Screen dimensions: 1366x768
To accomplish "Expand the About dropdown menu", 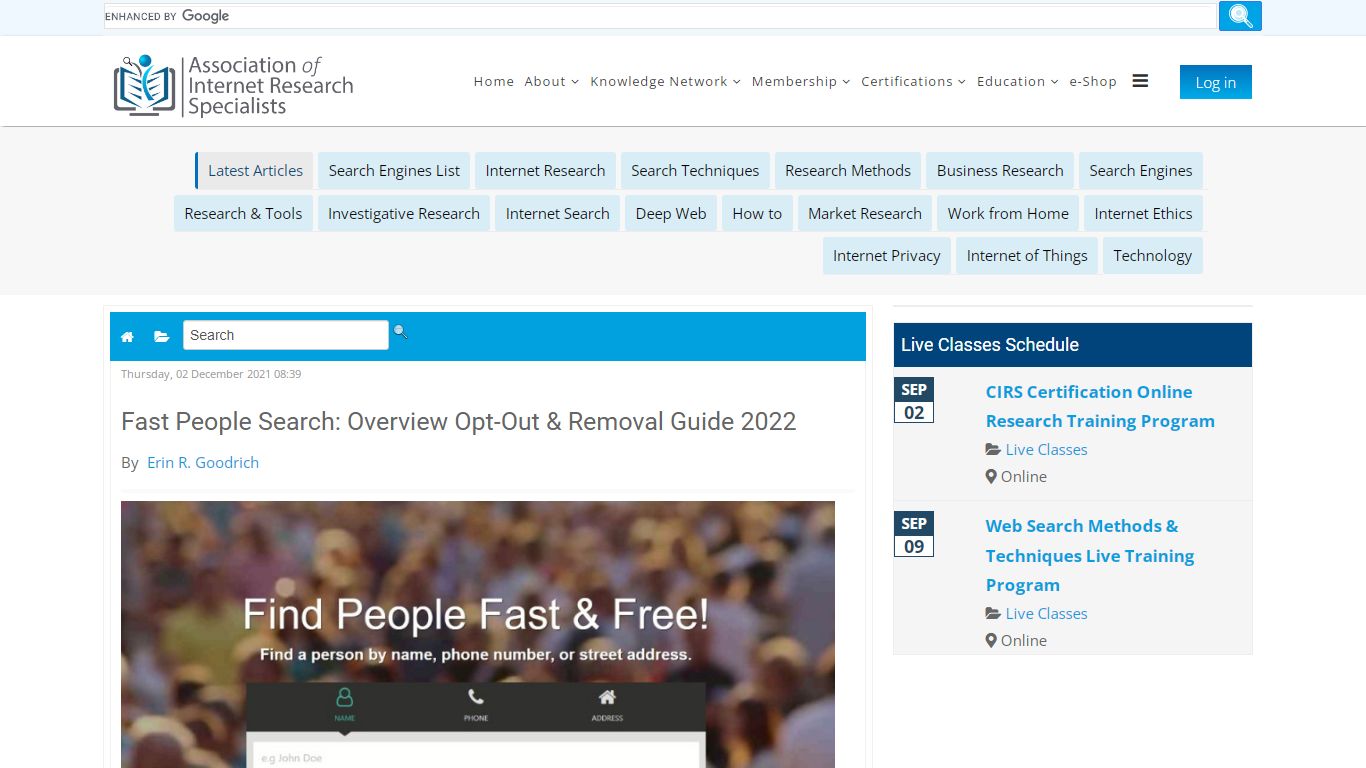I will (x=552, y=82).
